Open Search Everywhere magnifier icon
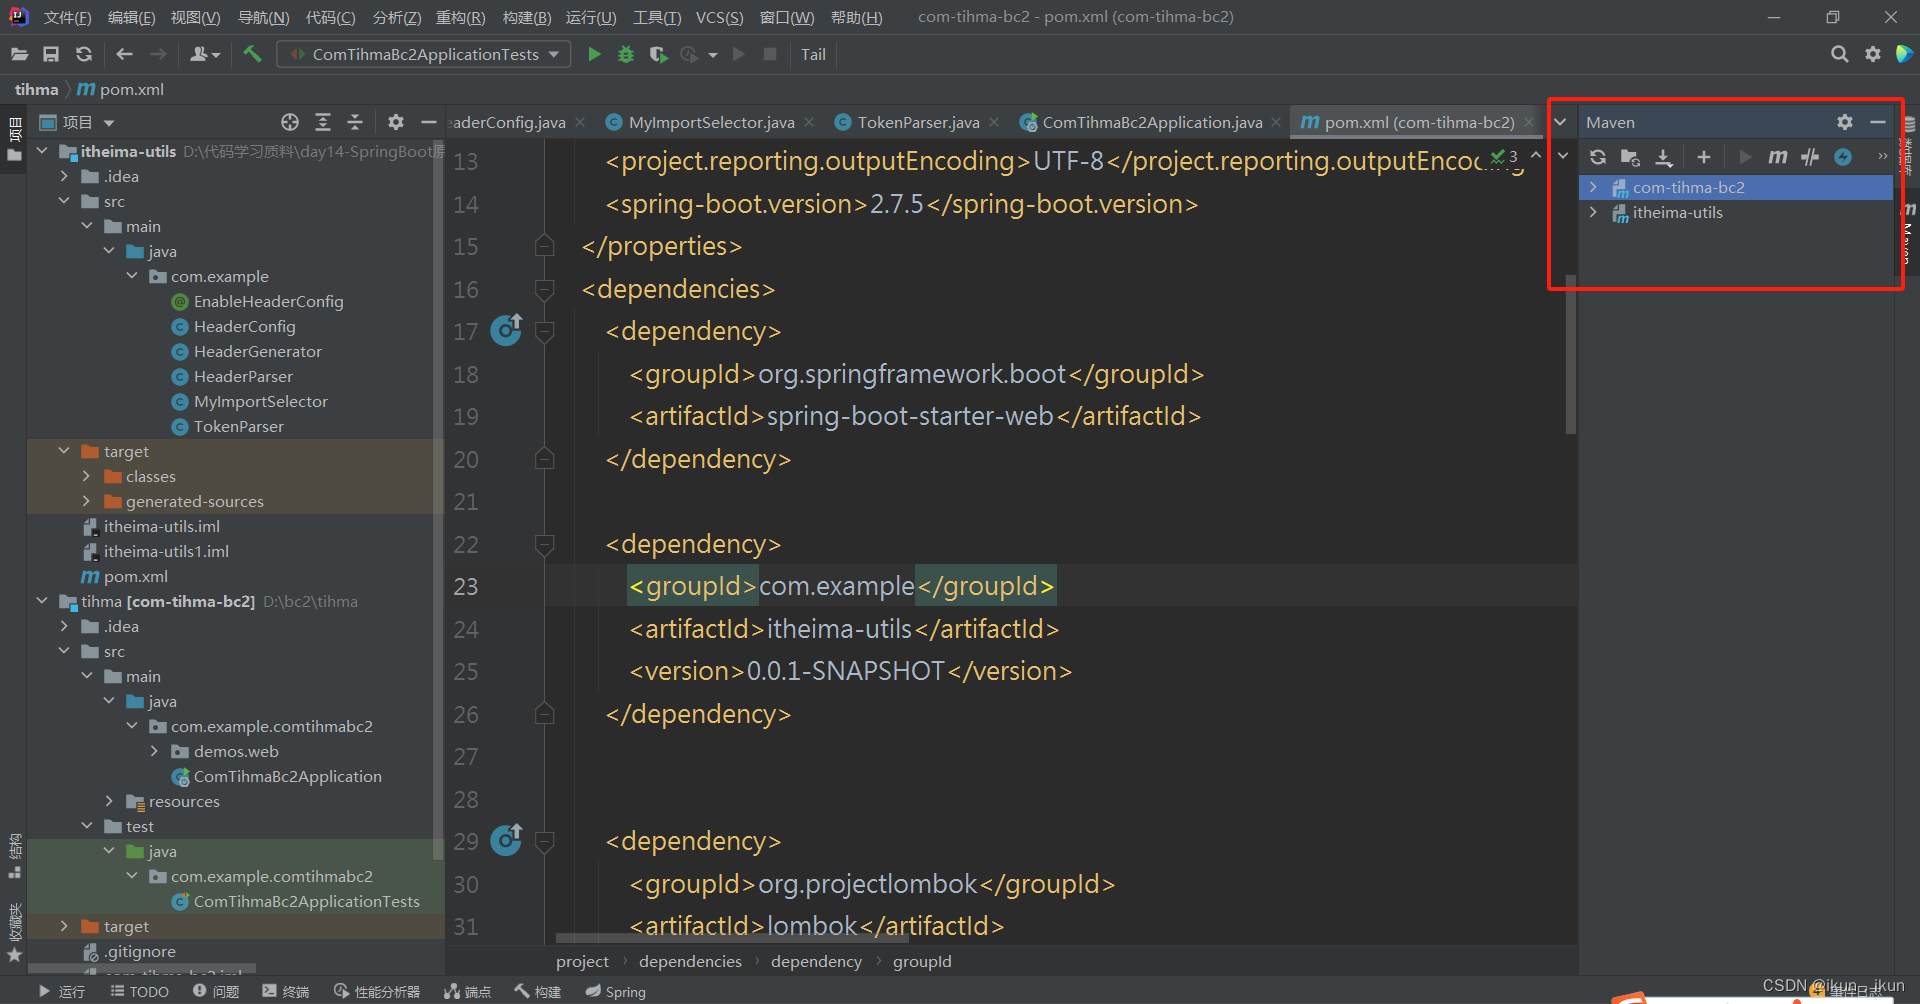This screenshot has width=1920, height=1004. point(1839,54)
